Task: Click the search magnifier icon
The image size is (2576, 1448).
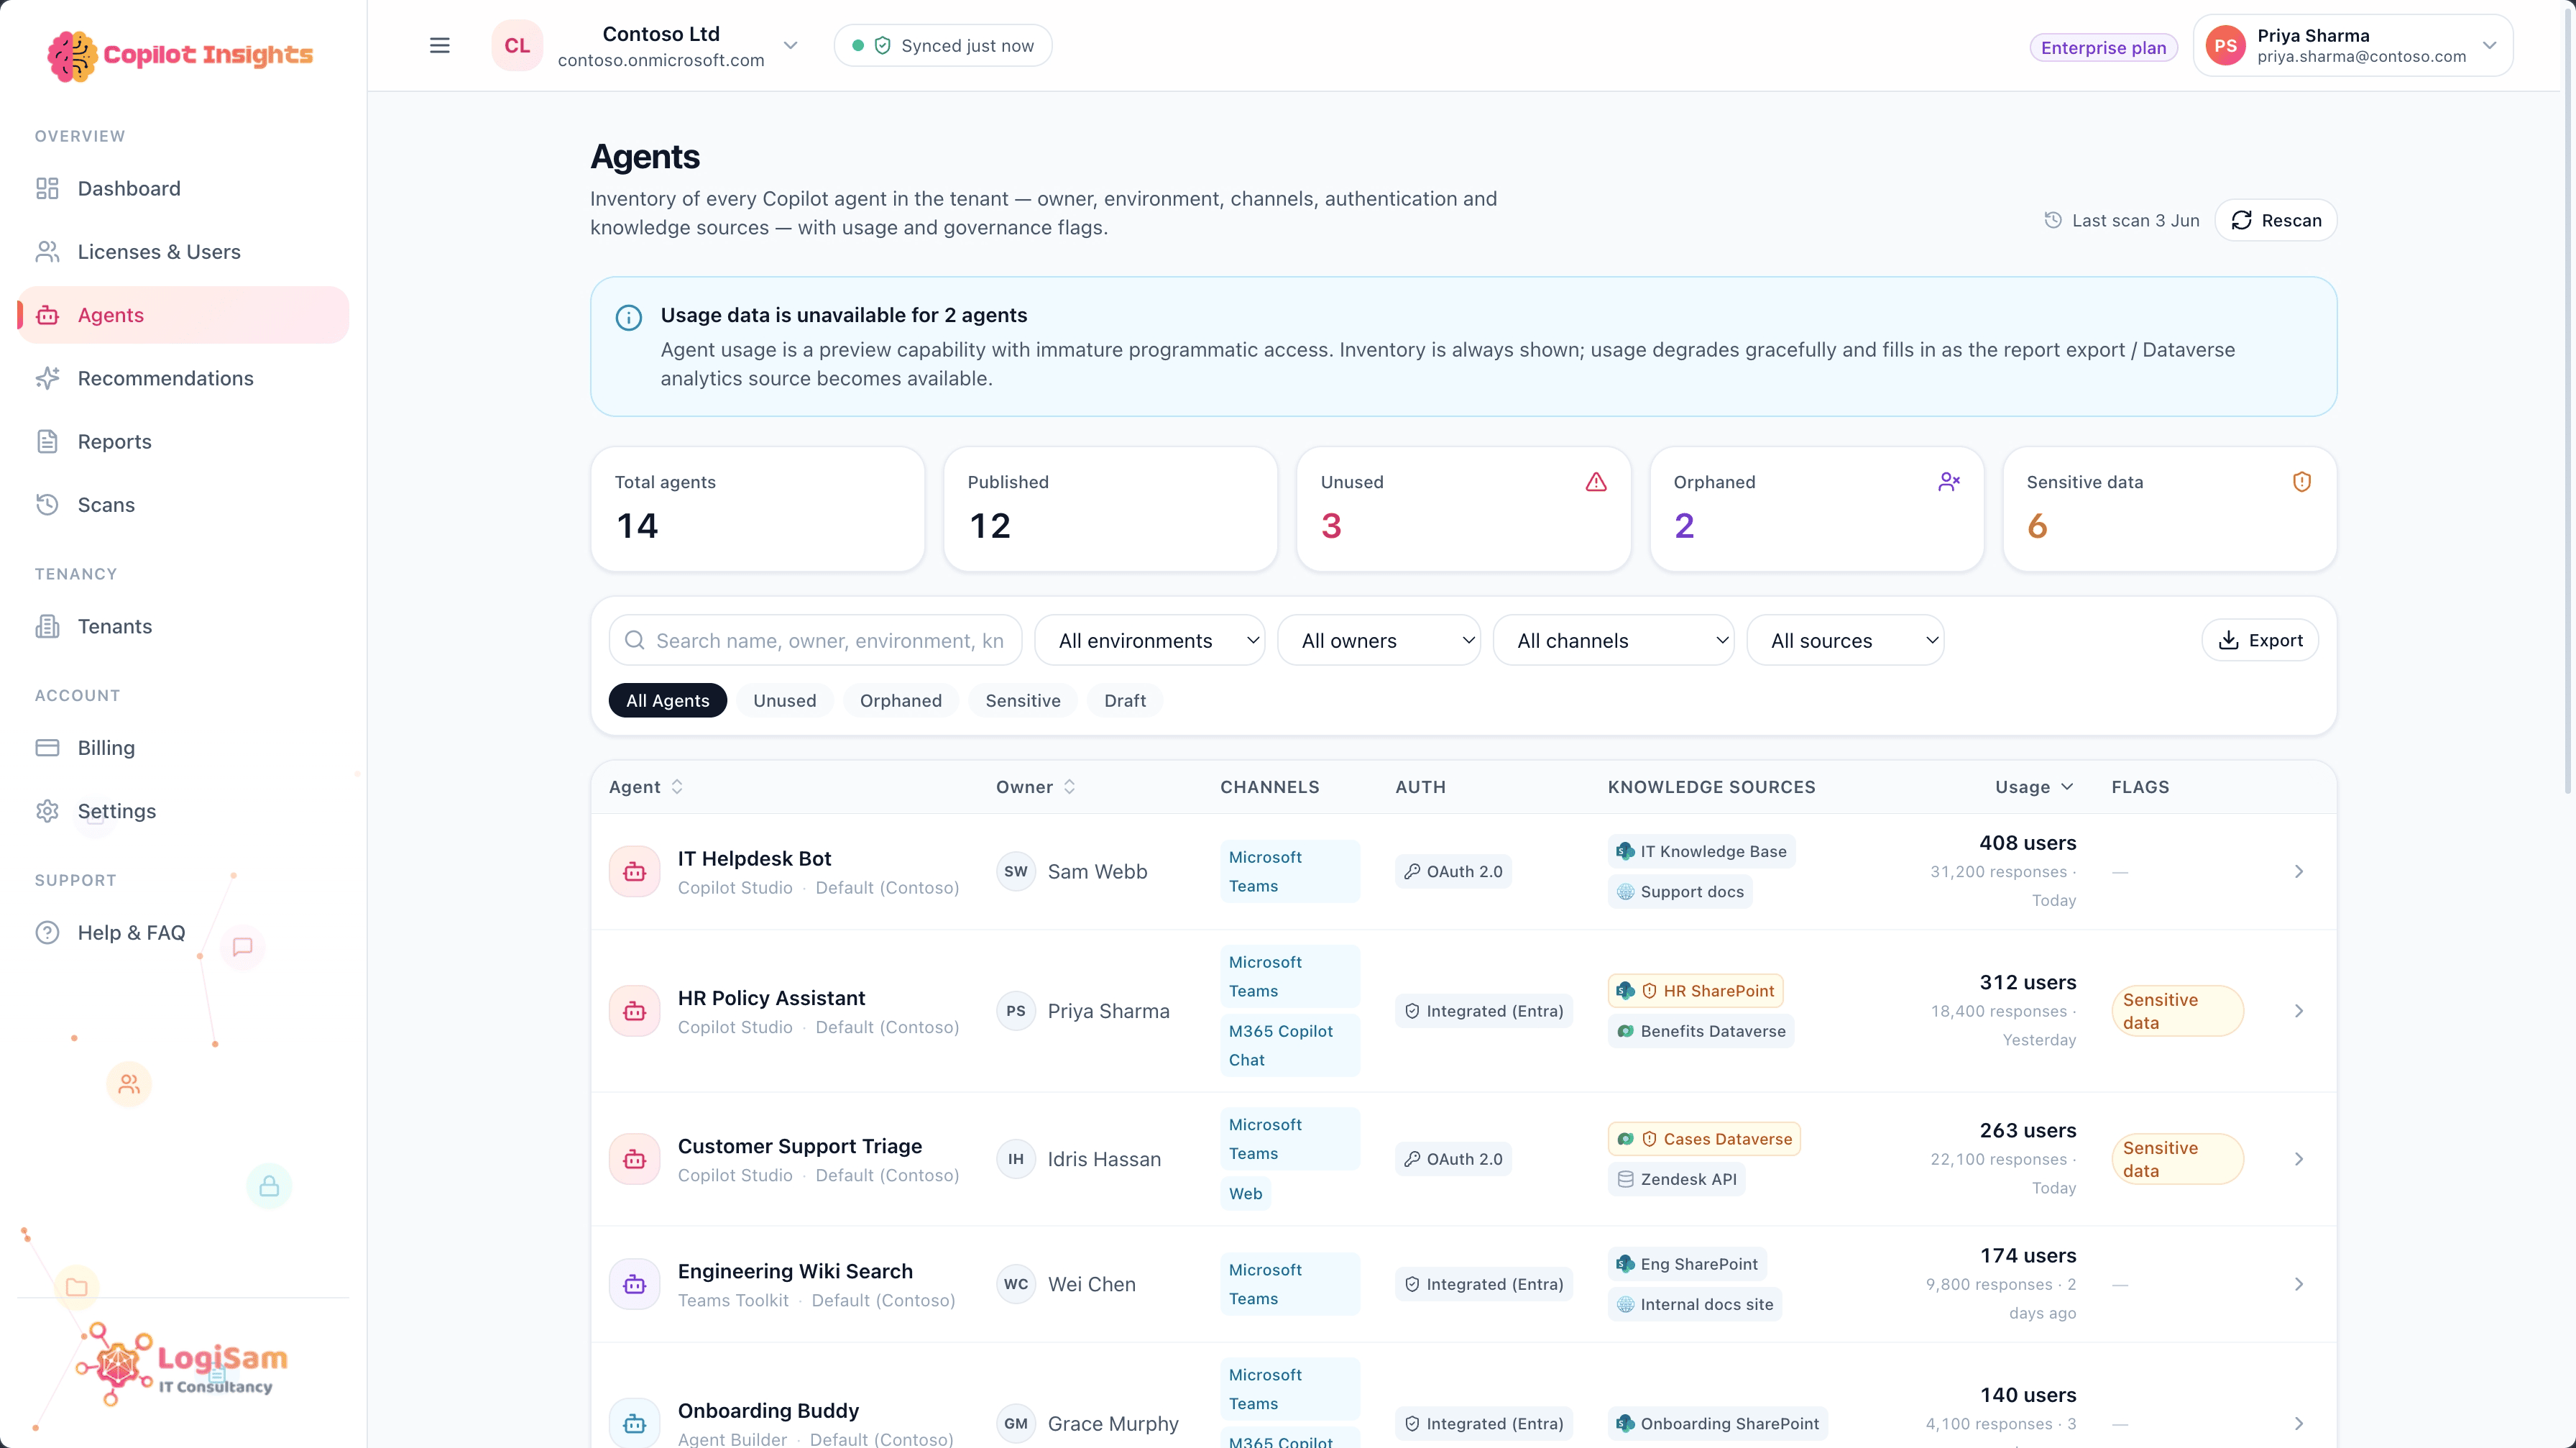Action: click(x=634, y=640)
